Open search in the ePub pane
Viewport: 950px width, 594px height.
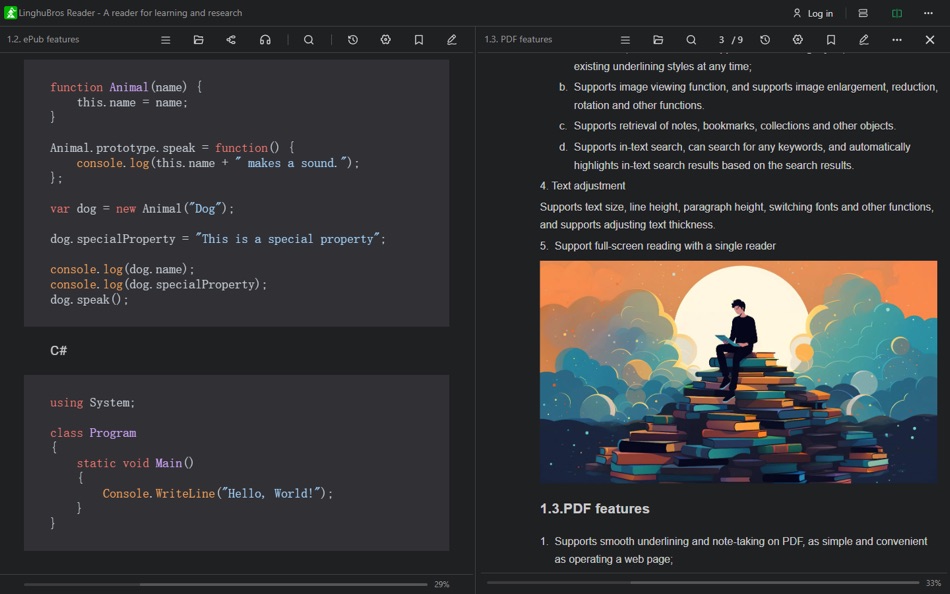click(308, 39)
